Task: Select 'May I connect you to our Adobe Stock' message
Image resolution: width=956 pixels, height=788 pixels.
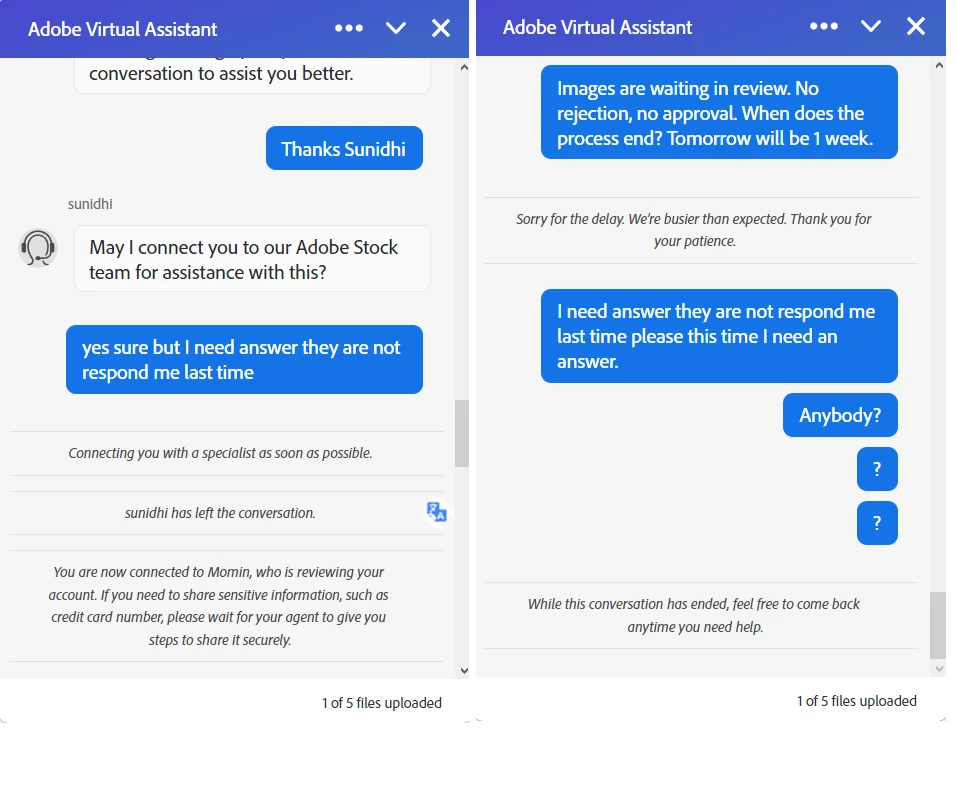Action: (x=252, y=259)
